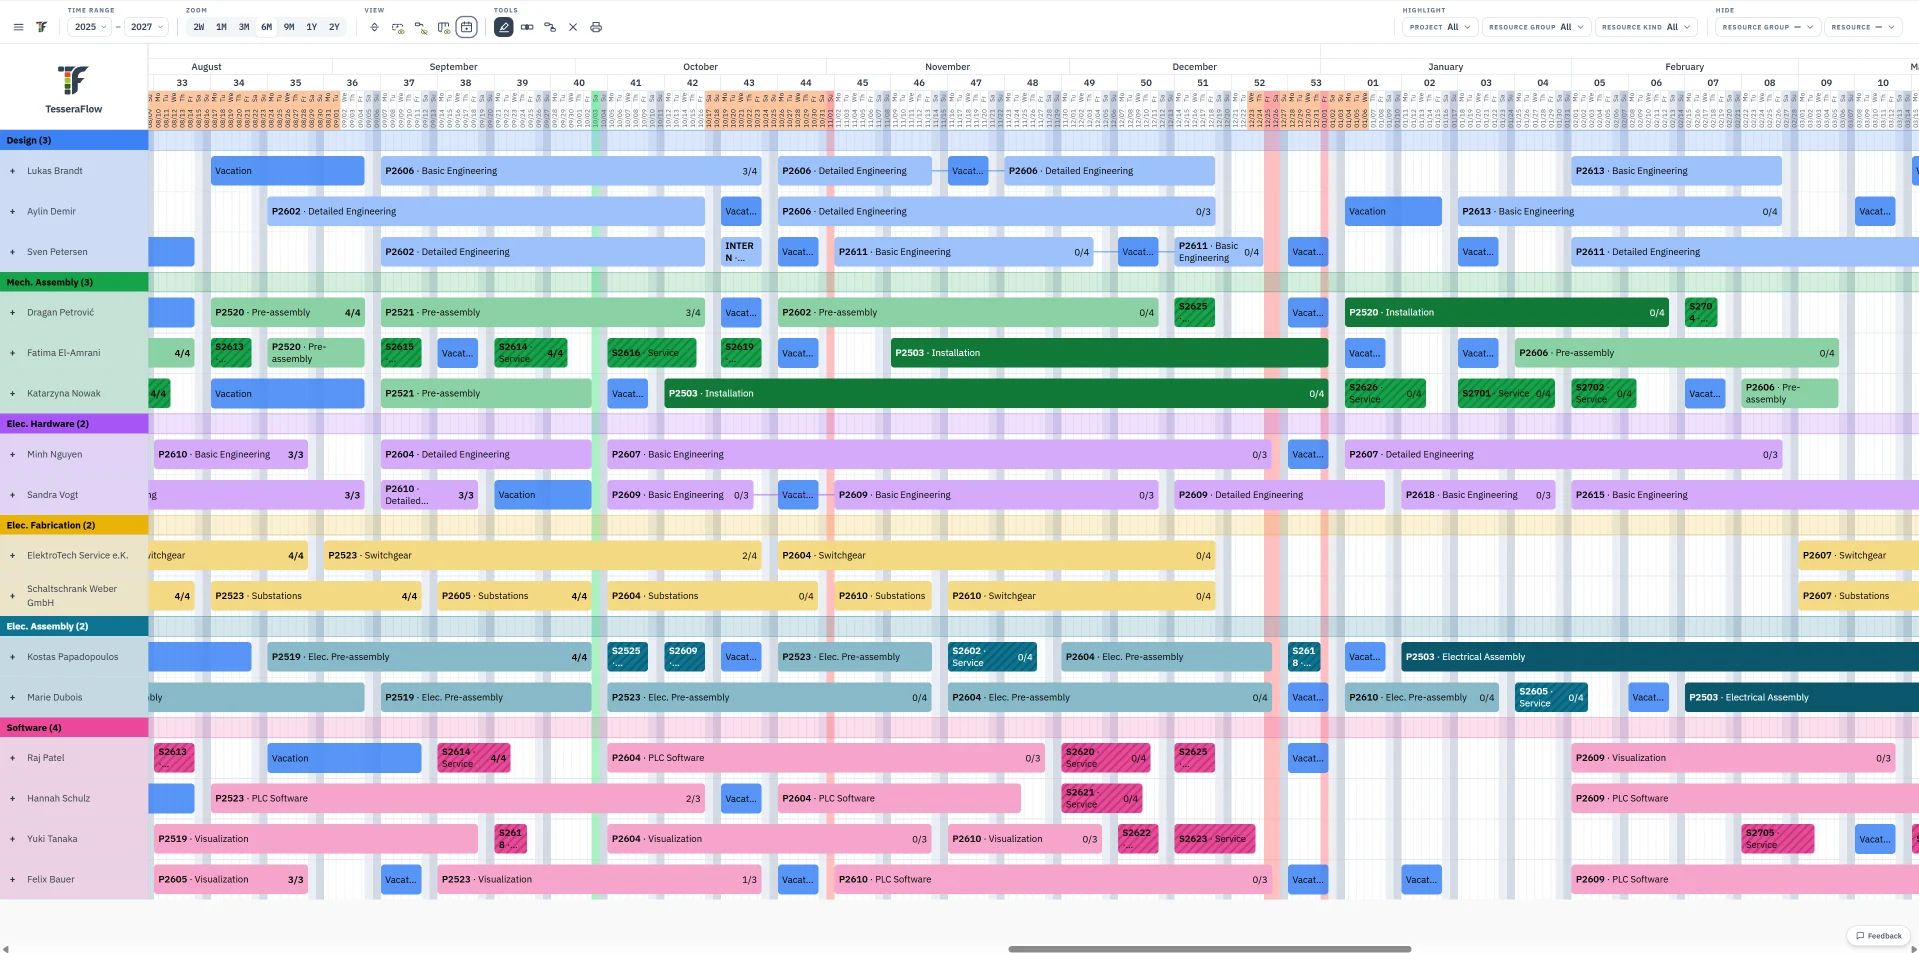This screenshot has height=953, width=1919.
Task: Toggle the pencil edit mode tool
Action: [x=504, y=27]
